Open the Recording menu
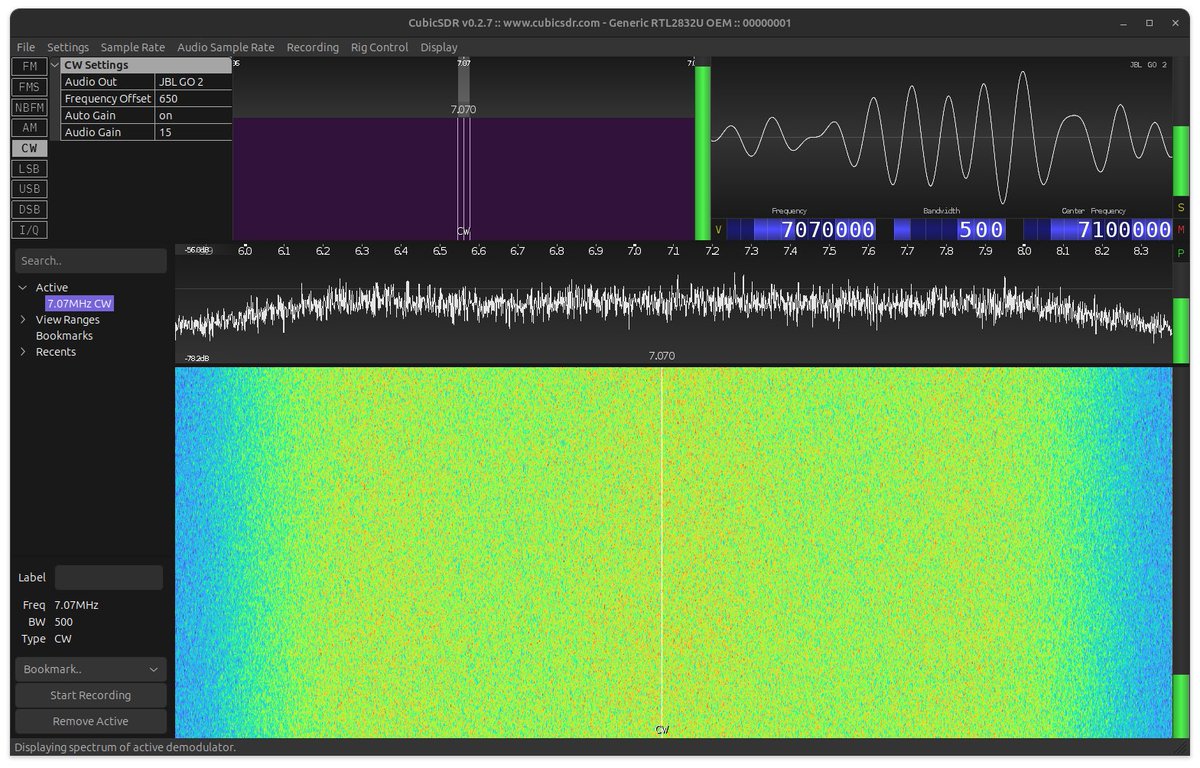This screenshot has width=1200, height=768. click(x=312, y=47)
